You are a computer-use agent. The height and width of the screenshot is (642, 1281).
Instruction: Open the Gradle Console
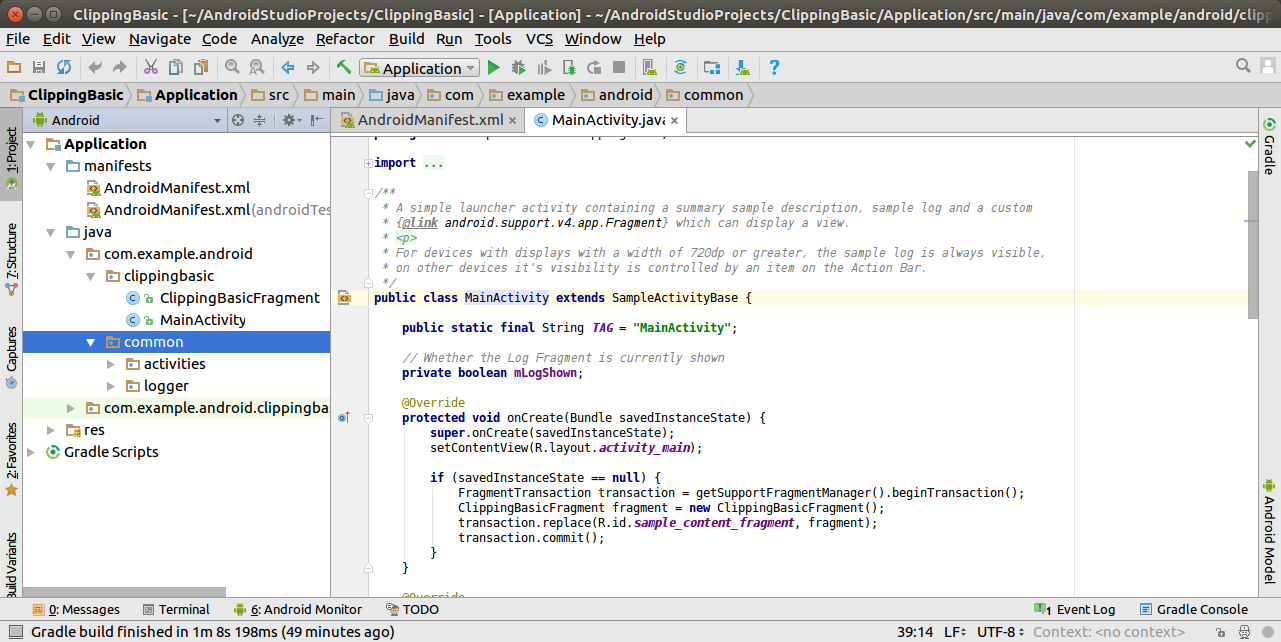[1193, 609]
